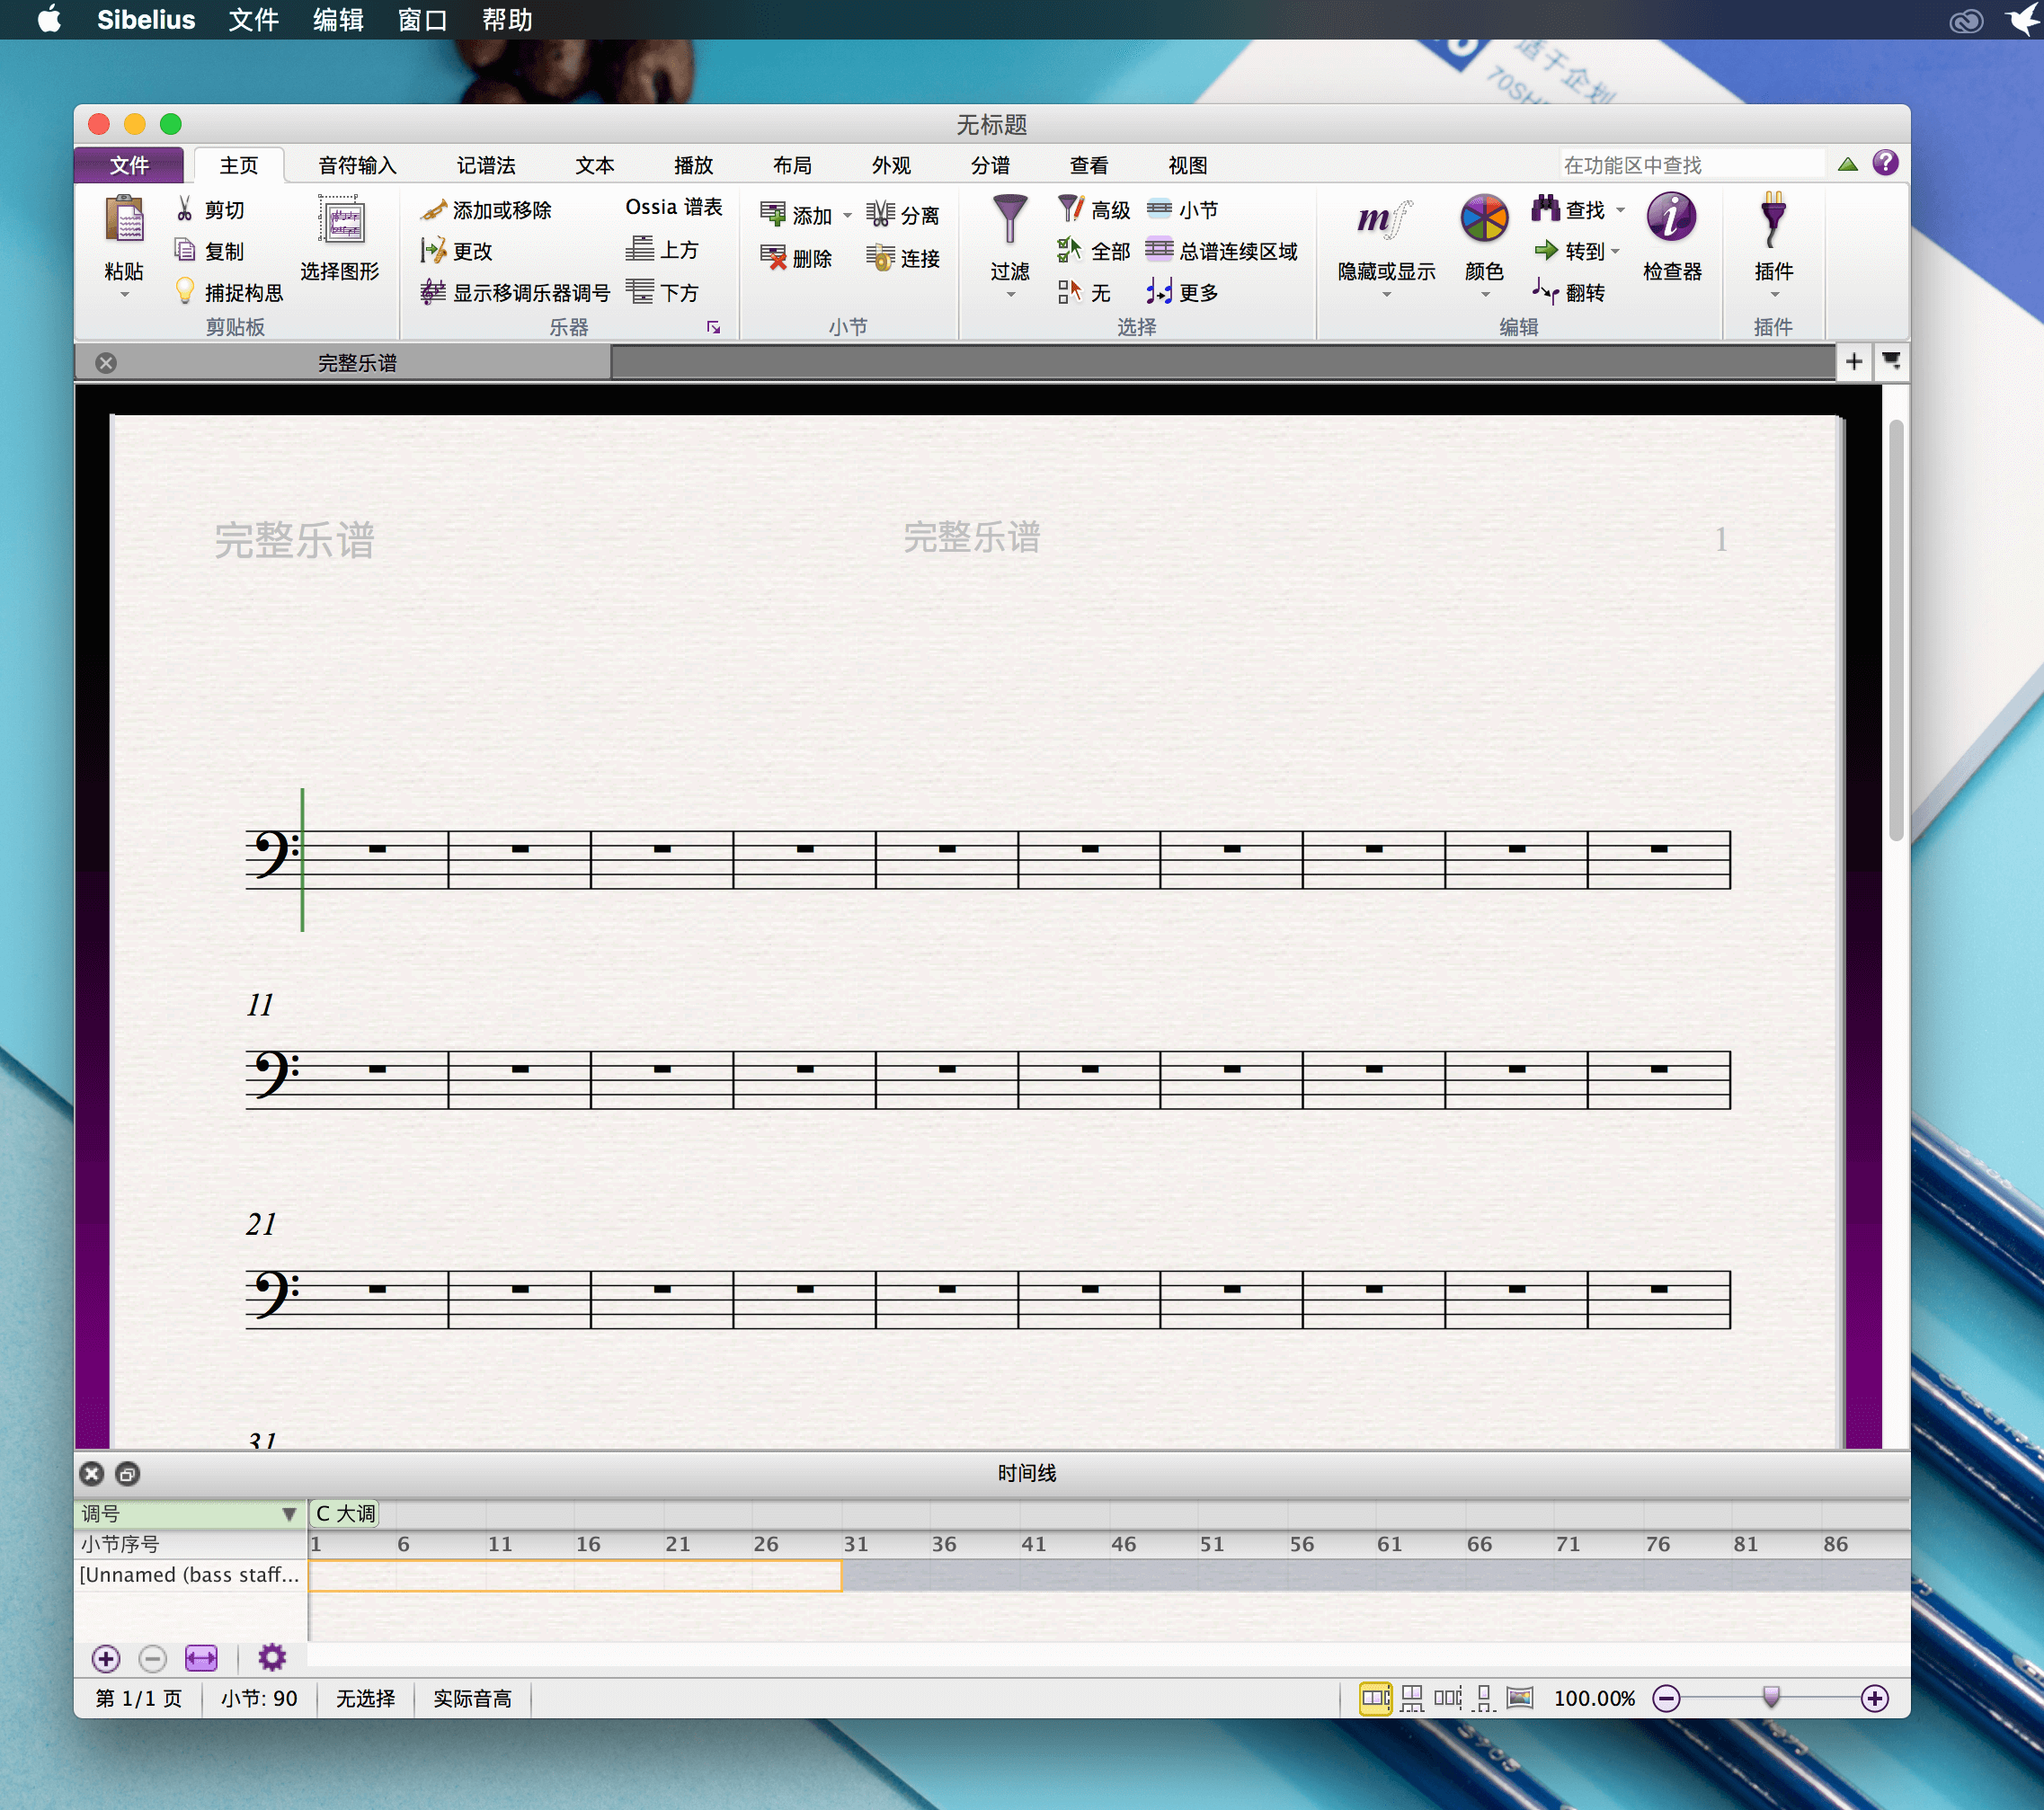Switch to the 布局 tab

pyautogui.click(x=792, y=165)
